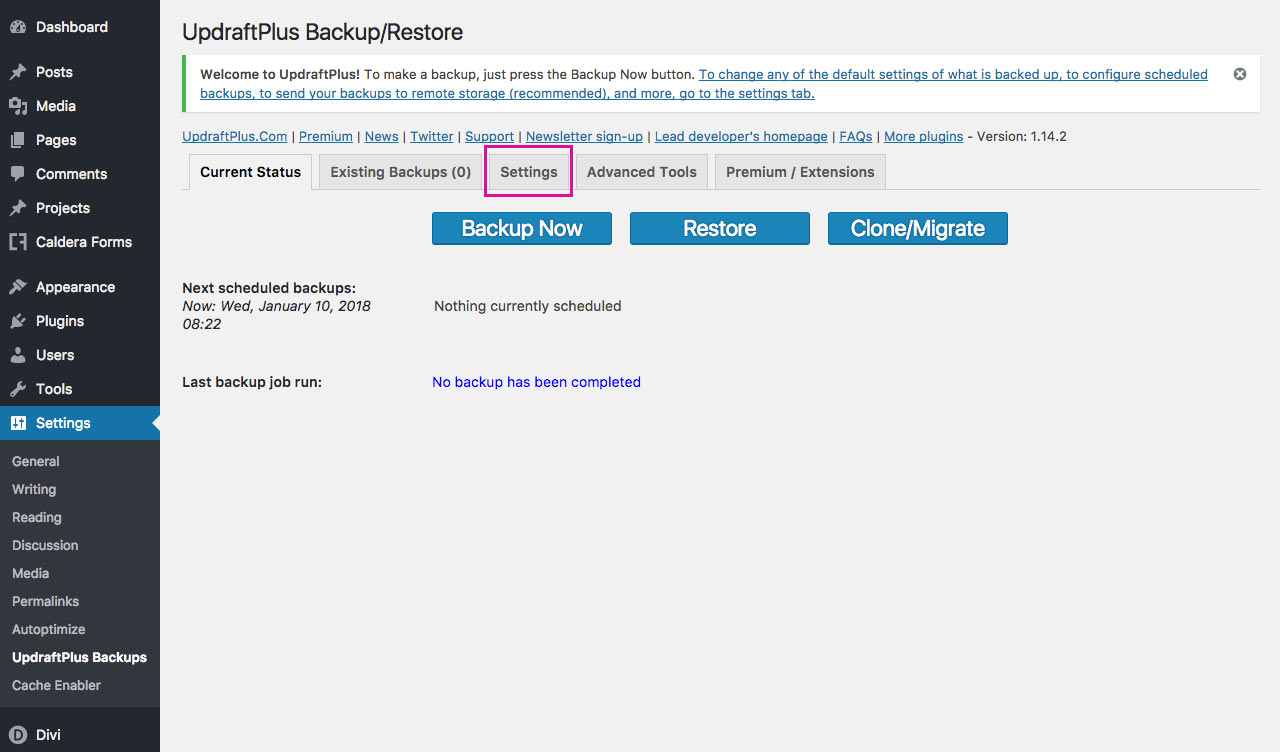Open the UpdraftPlus Settings tab

(529, 172)
